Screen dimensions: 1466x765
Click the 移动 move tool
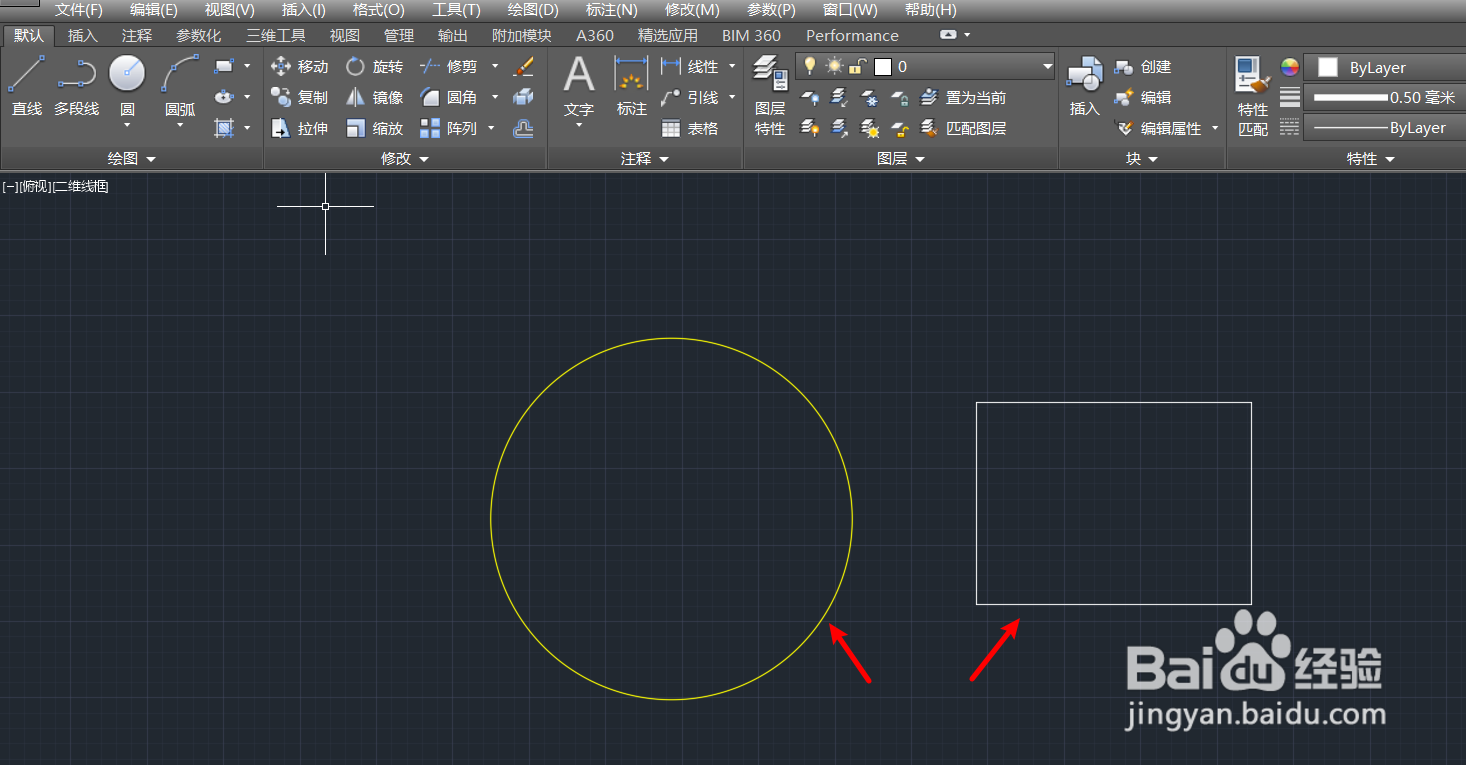(x=299, y=67)
